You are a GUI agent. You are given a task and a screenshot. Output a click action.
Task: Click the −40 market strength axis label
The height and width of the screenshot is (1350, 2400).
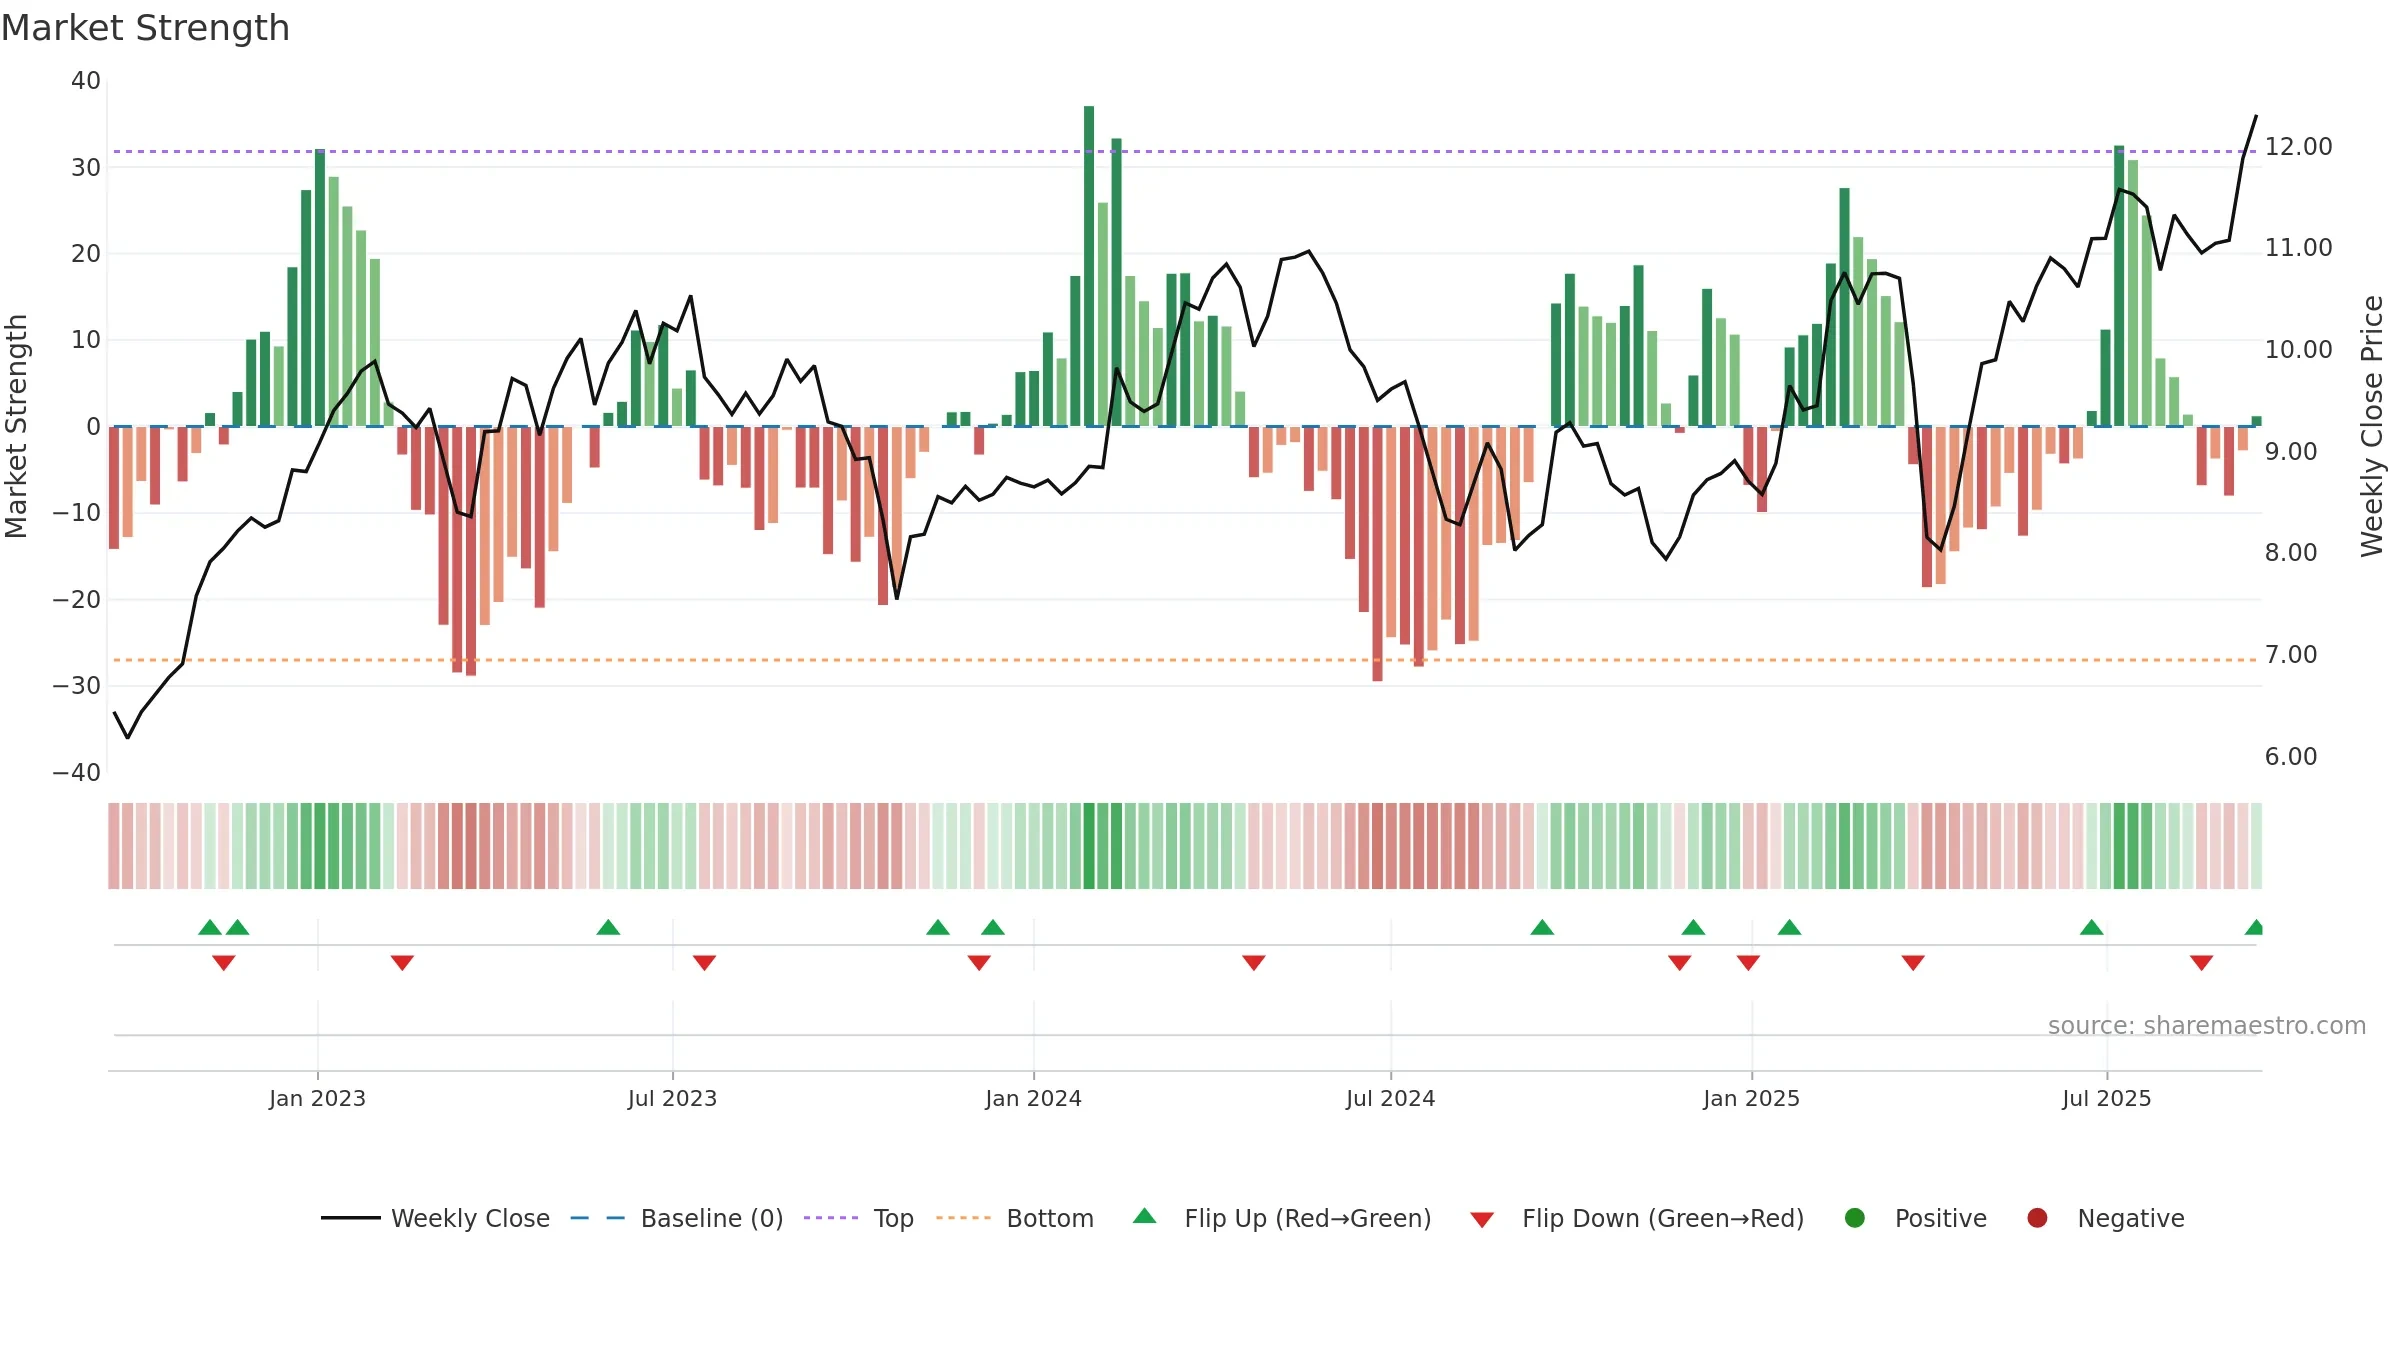76,773
